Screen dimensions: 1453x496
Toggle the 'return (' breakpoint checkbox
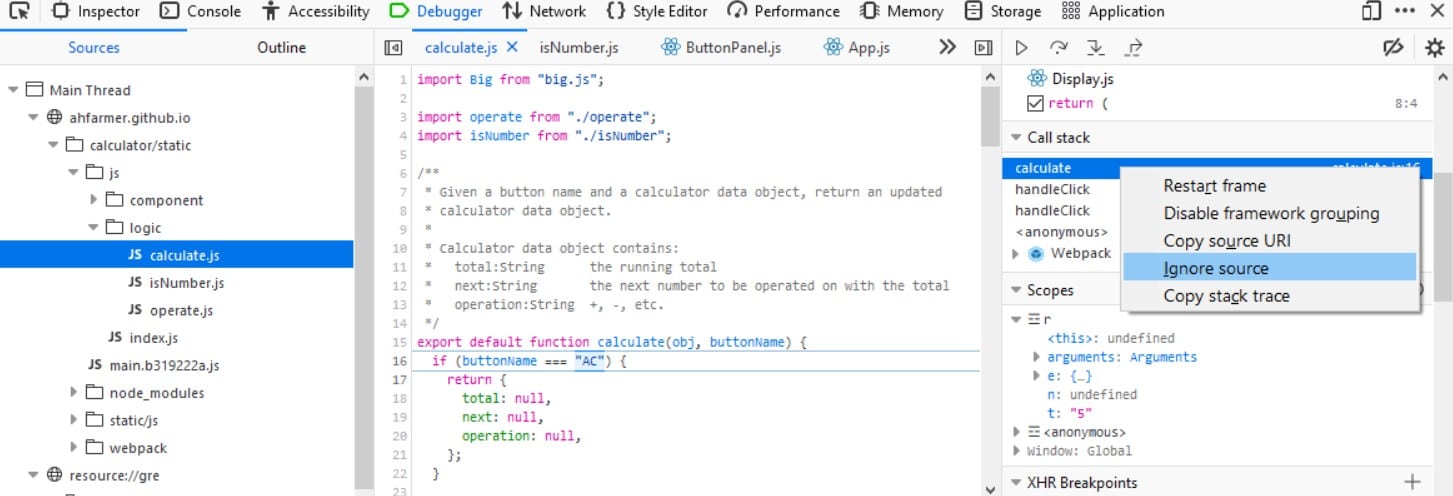(1035, 104)
